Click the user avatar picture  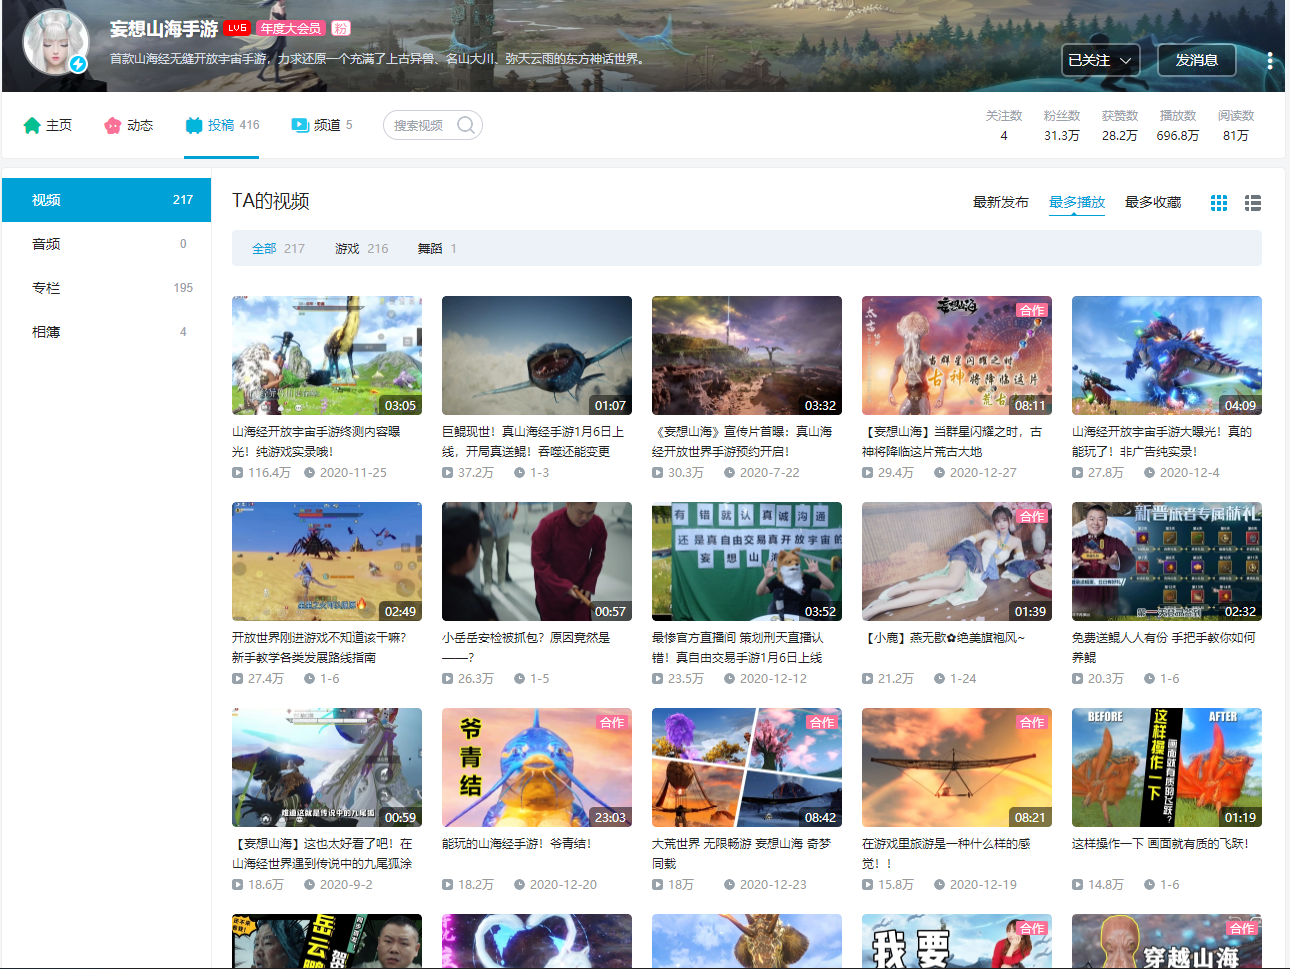[x=56, y=42]
